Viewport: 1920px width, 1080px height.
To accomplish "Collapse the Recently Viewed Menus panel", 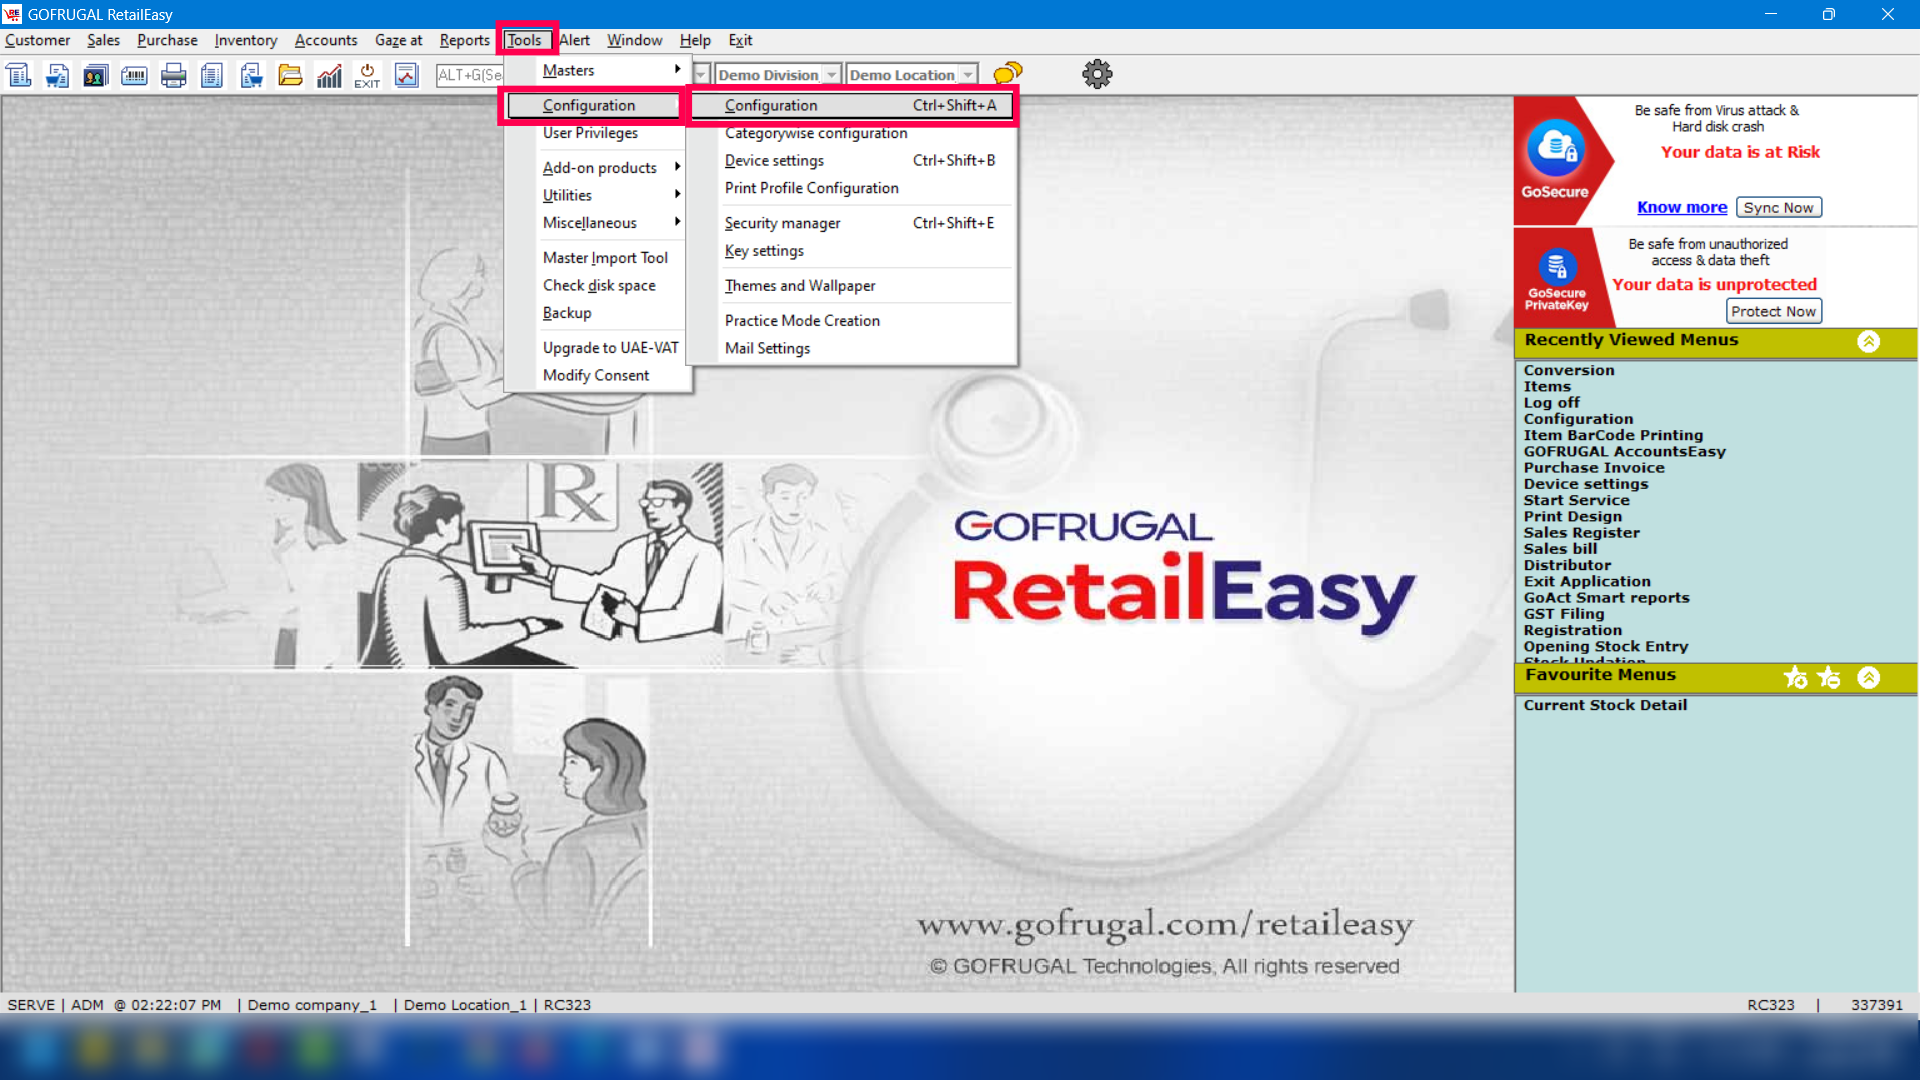I will tap(1868, 341).
